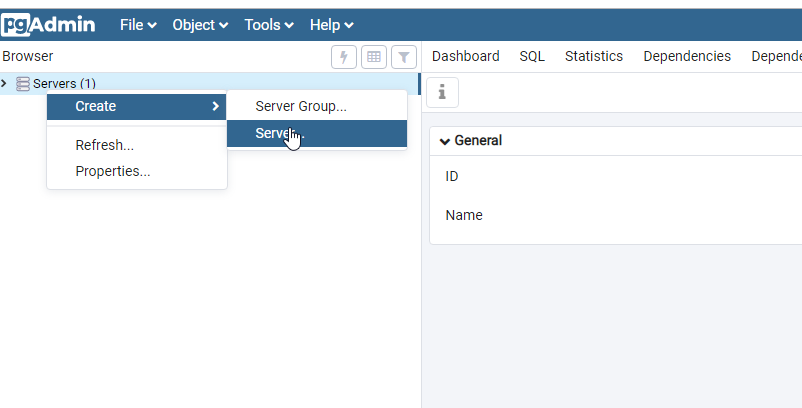Screen dimensions: 802x408
Task: Switch to the Dashboard tab
Action: coord(465,56)
